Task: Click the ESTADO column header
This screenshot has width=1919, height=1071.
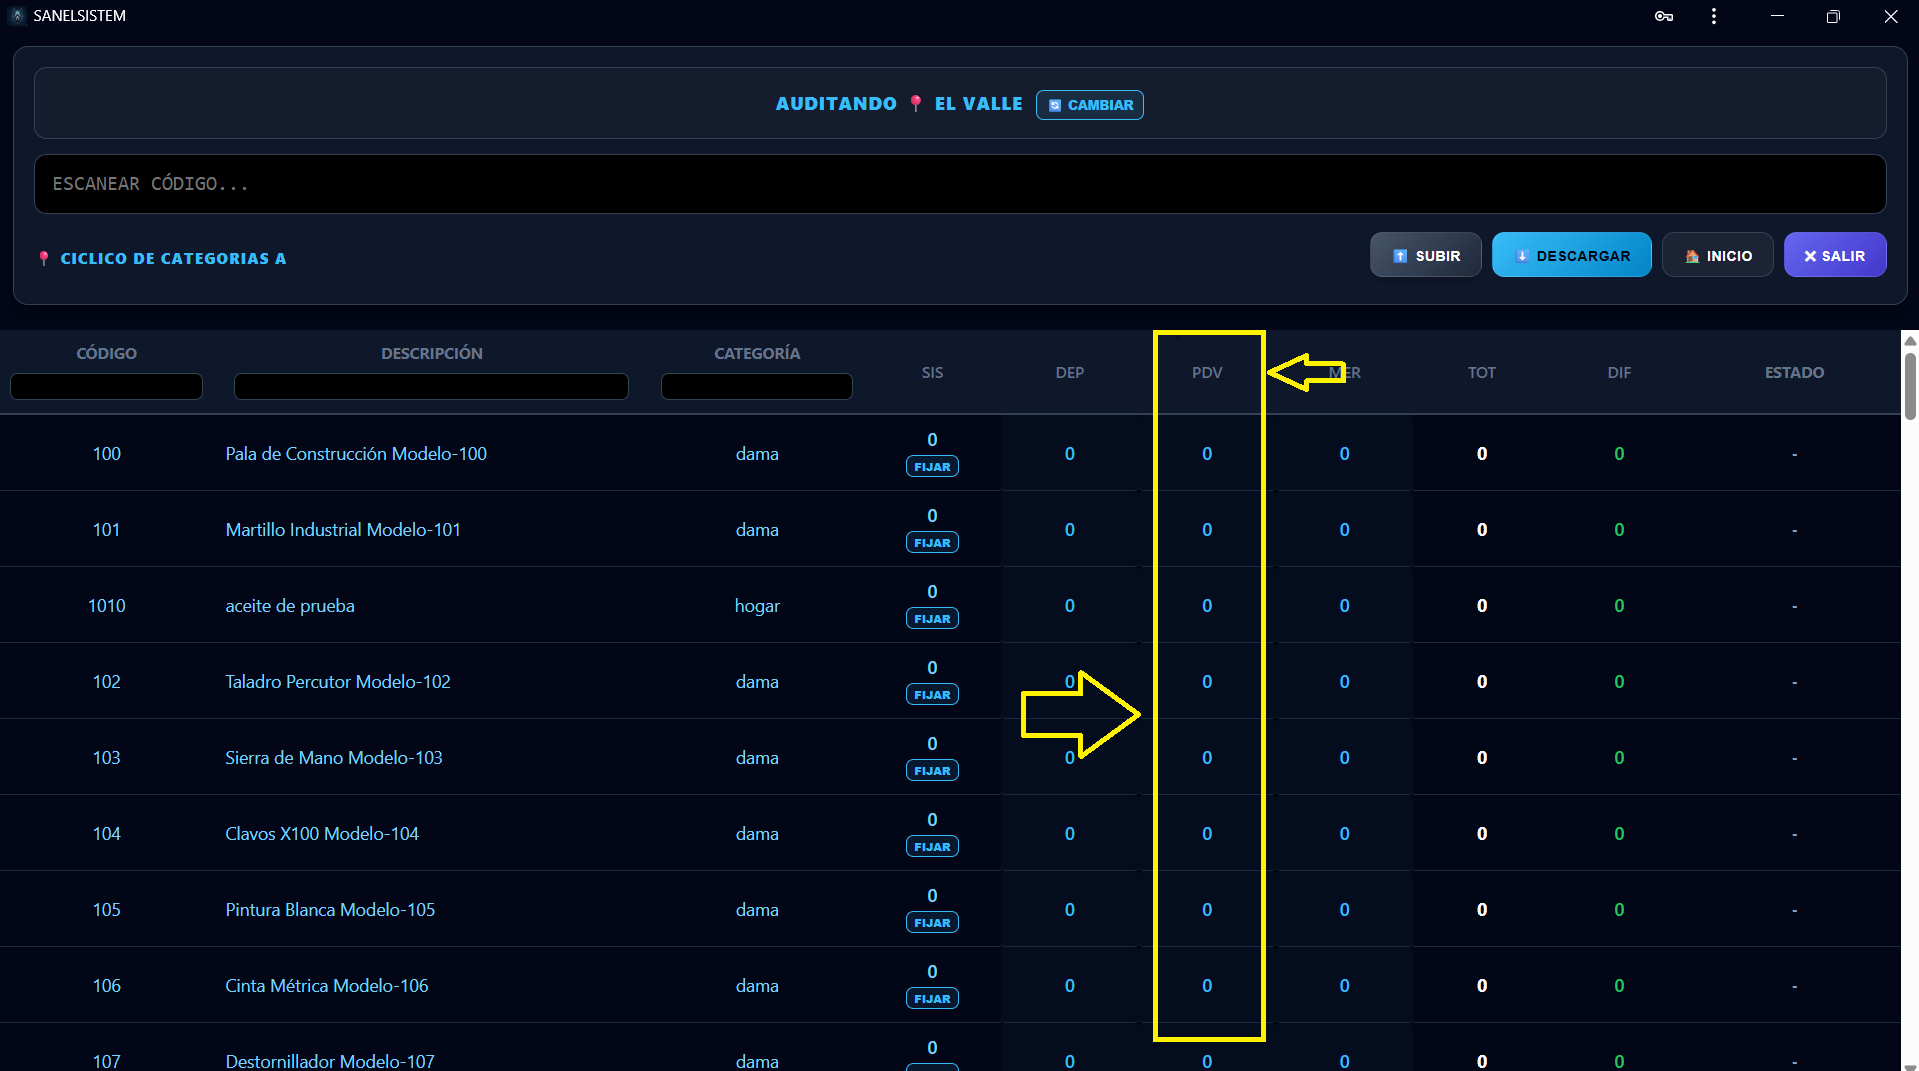Action: click(1794, 373)
